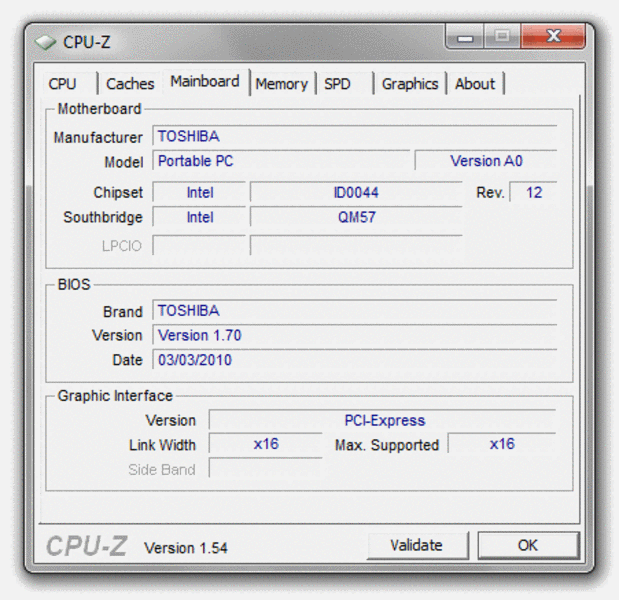619x600 pixels.
Task: Click the 'Motherboard' group heading
Action: pyautogui.click(x=99, y=109)
